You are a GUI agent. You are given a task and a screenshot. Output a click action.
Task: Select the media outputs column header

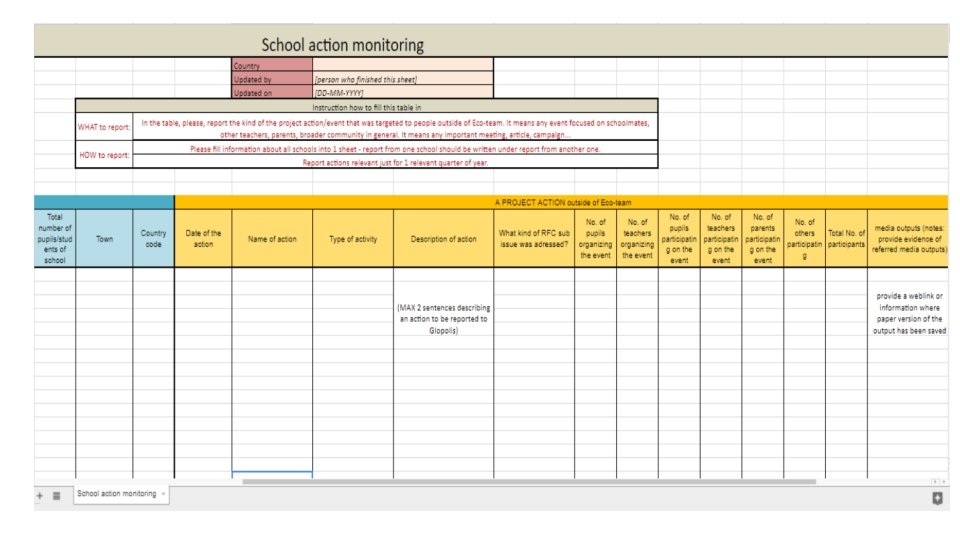pos(909,238)
